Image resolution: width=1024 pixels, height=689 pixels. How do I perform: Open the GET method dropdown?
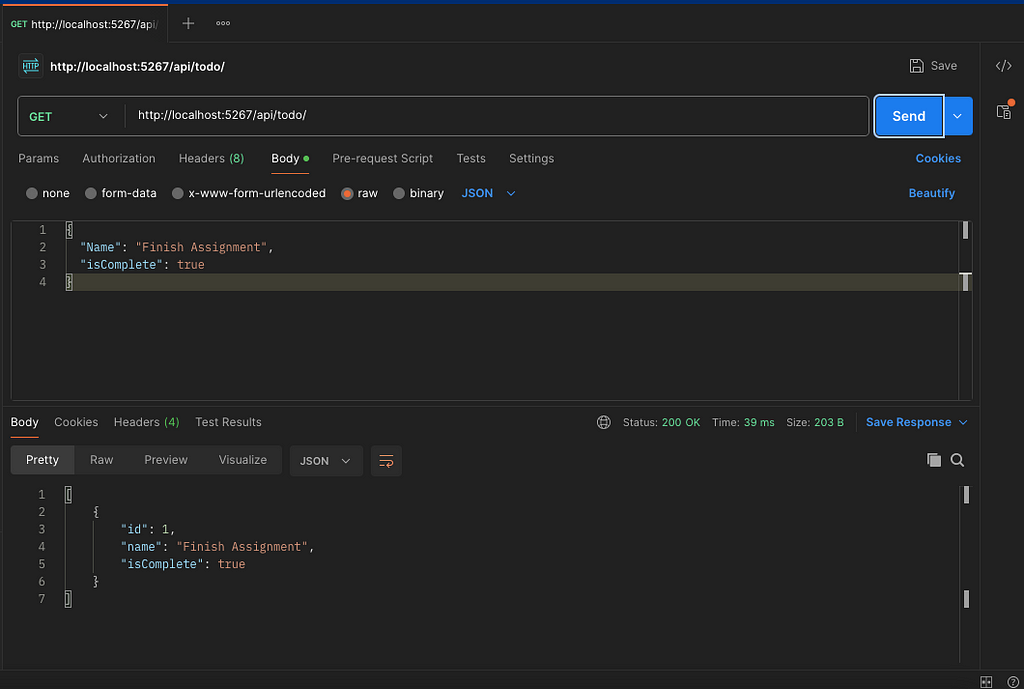tap(68, 116)
